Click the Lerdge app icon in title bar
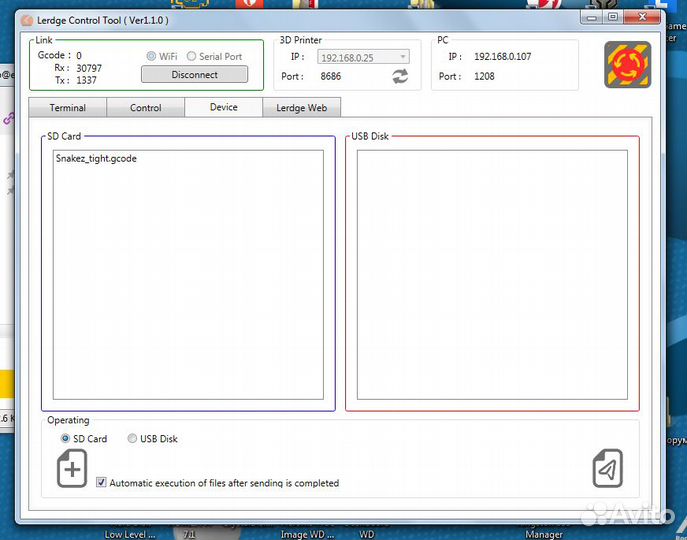This screenshot has height=540, width=687. 27,19
